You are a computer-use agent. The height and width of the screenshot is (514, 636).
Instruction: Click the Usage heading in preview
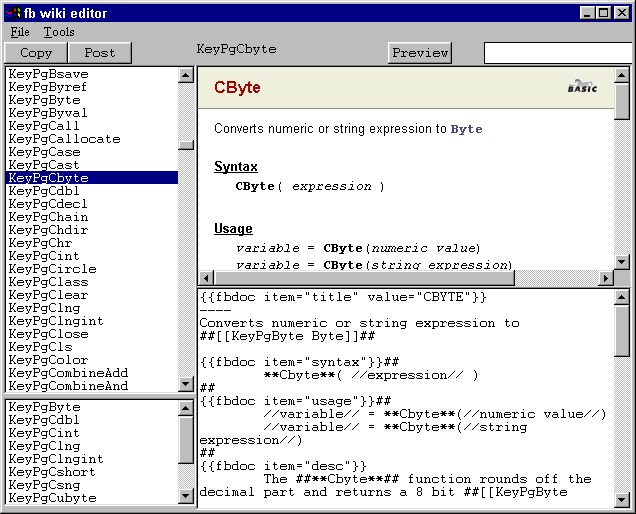click(x=233, y=229)
